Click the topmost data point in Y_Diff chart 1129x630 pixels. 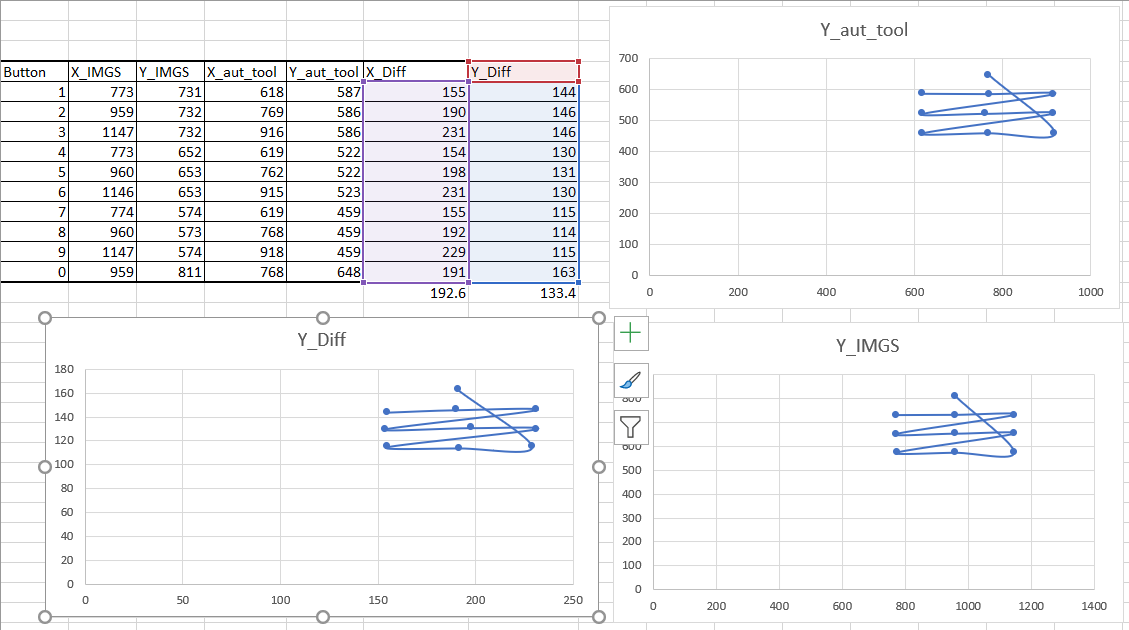(458, 388)
